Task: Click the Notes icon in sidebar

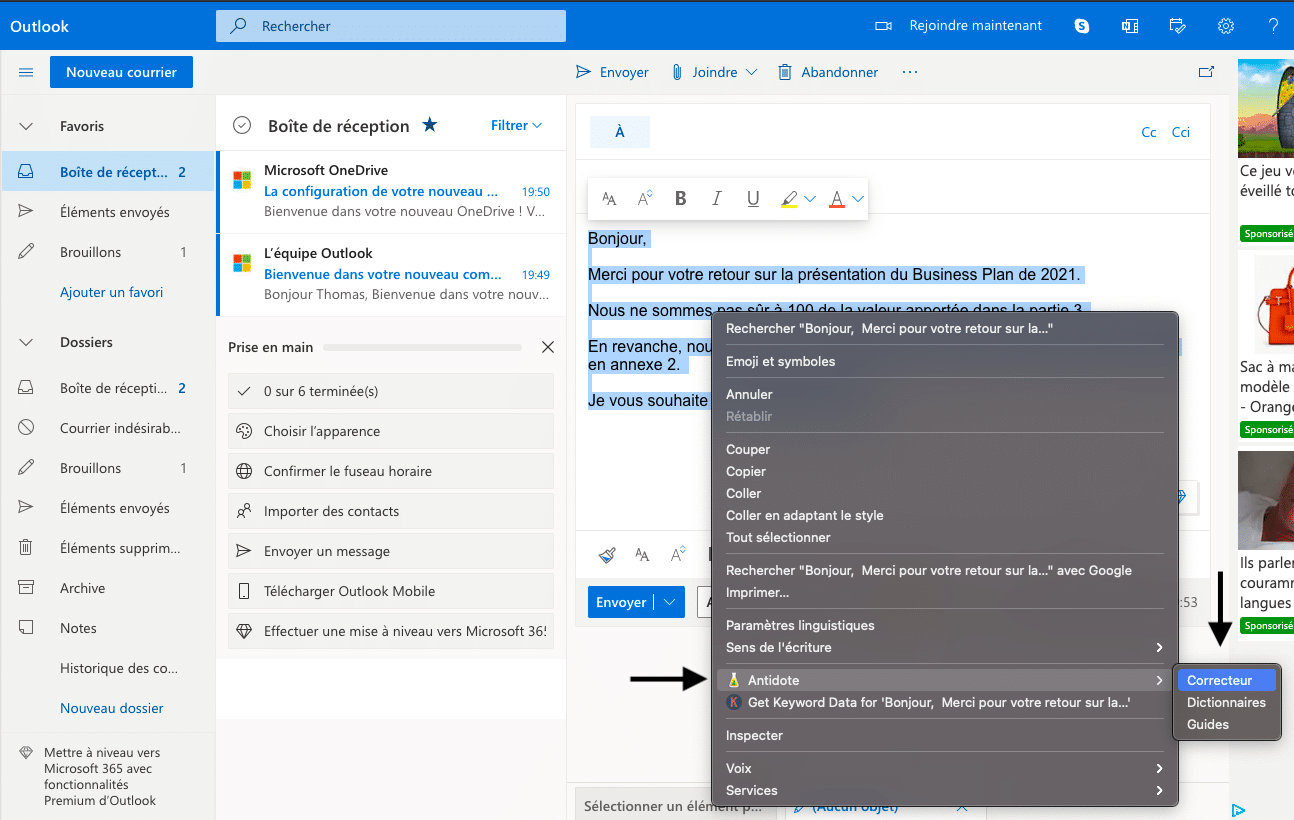Action: pyautogui.click(x=27, y=628)
